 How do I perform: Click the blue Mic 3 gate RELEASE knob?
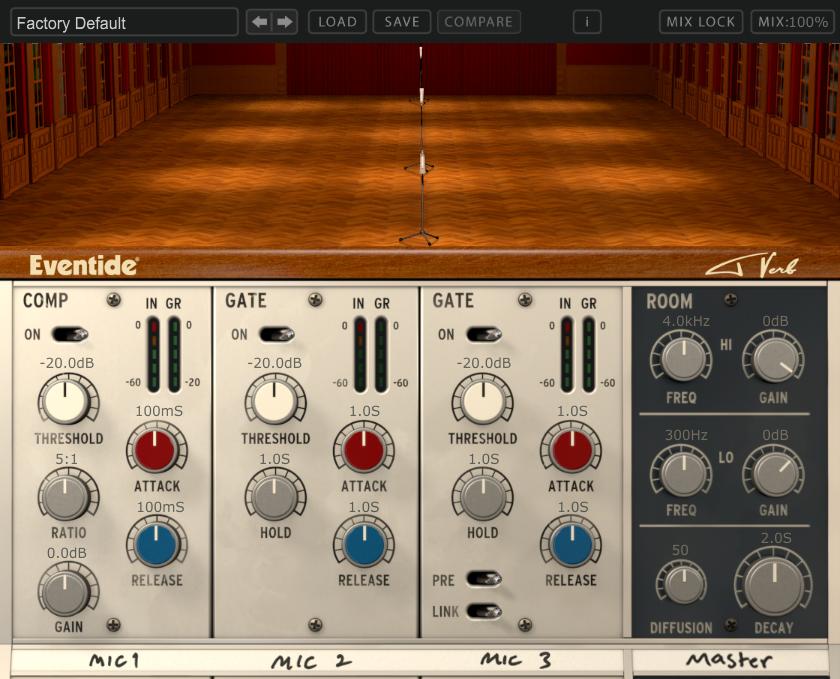[571, 543]
